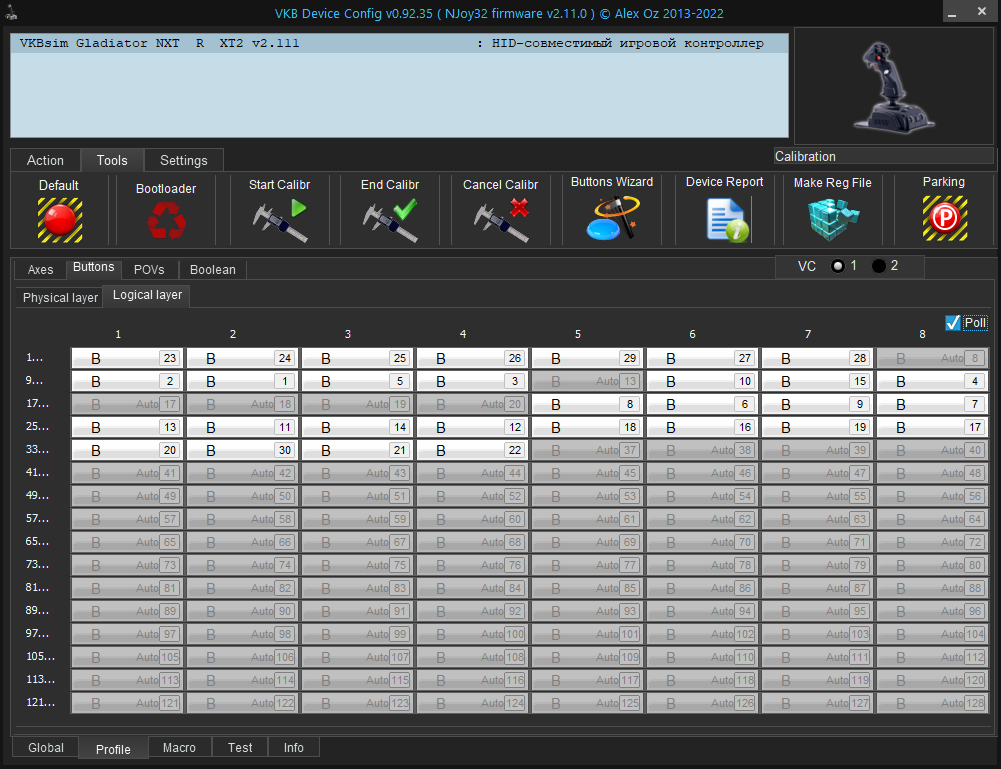
Task: Click logical button cell mapped to 30
Action: point(241,450)
